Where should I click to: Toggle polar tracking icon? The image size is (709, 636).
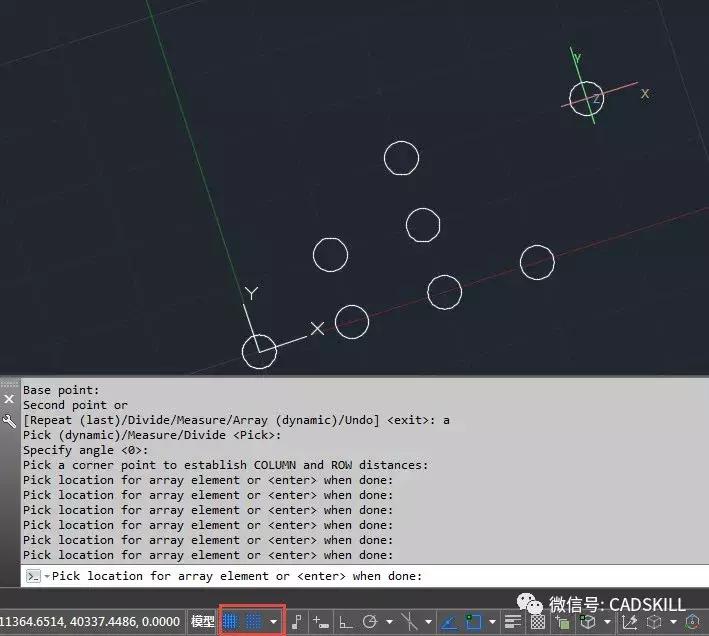tap(370, 621)
